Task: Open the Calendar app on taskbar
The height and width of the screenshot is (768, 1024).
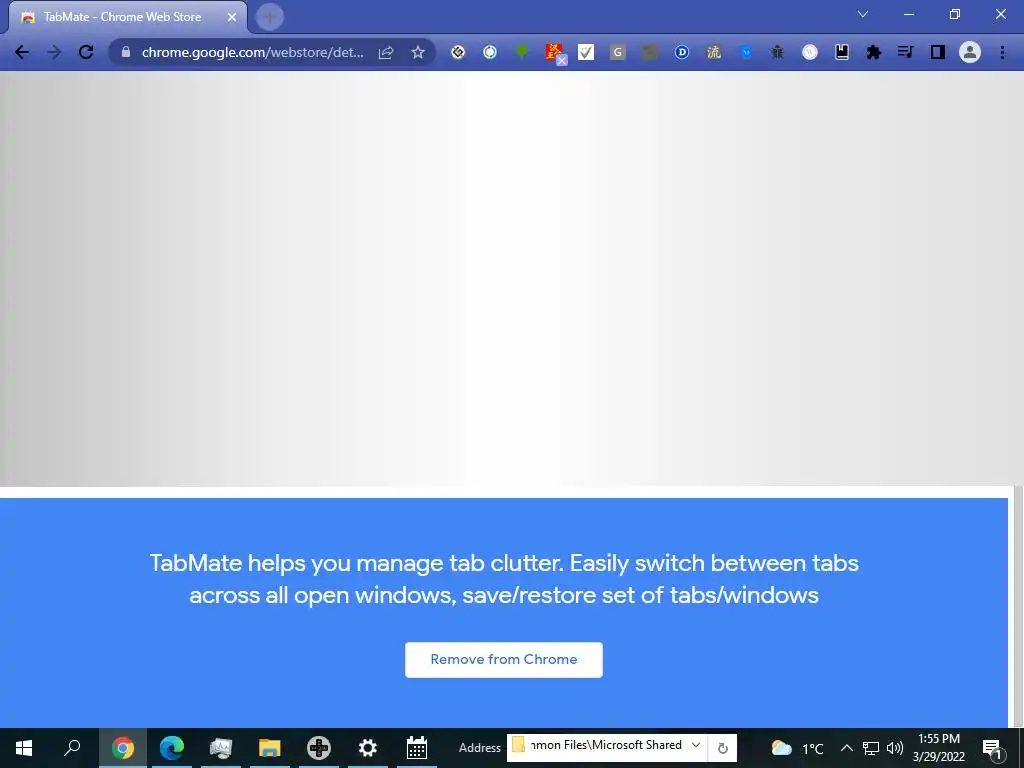Action: 417,748
